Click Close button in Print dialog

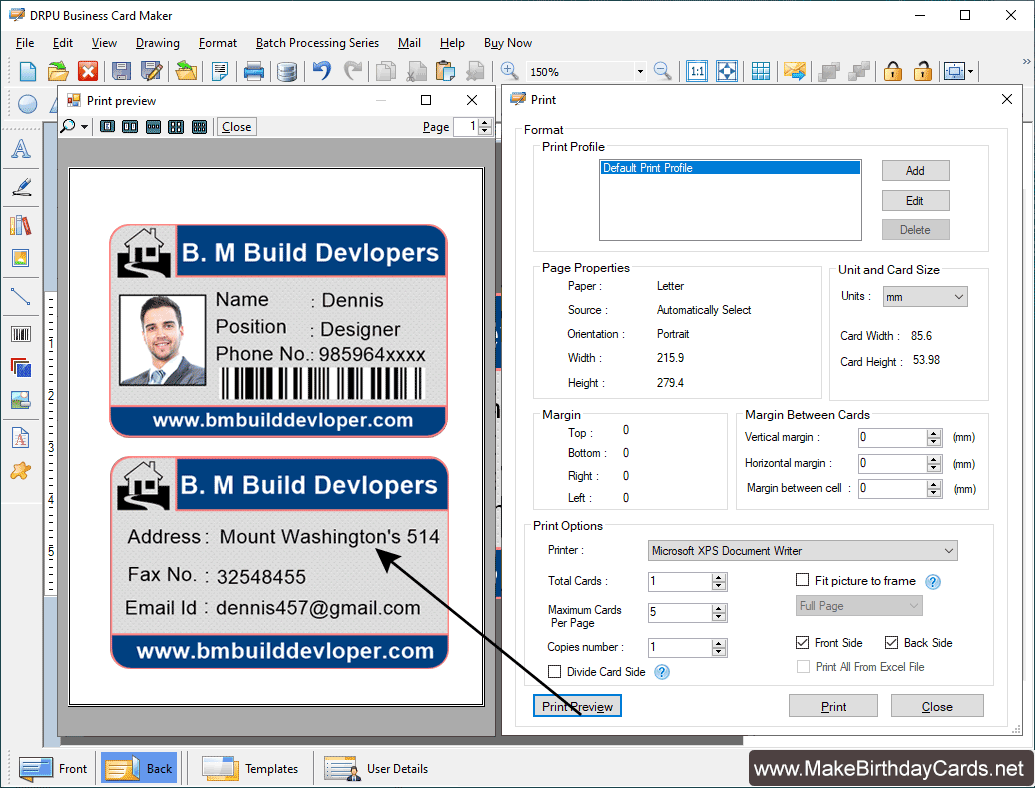coord(937,706)
